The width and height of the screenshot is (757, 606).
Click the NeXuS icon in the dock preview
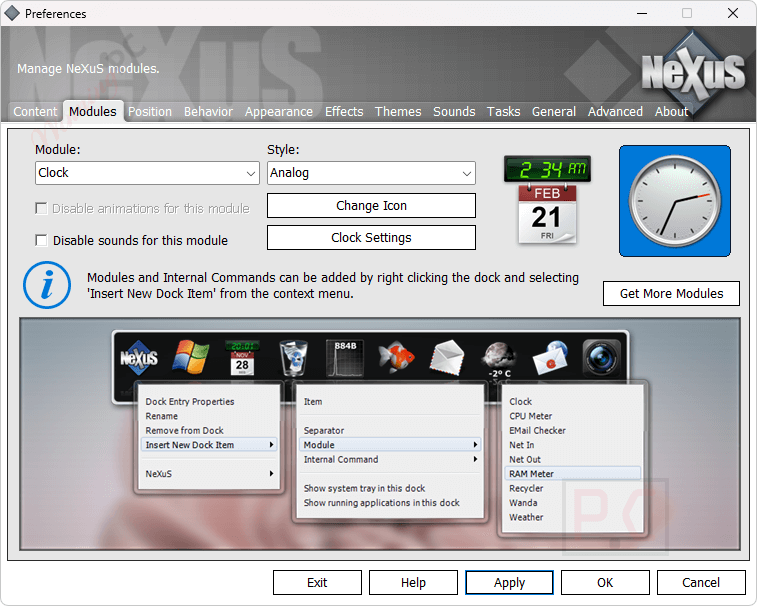tap(139, 358)
